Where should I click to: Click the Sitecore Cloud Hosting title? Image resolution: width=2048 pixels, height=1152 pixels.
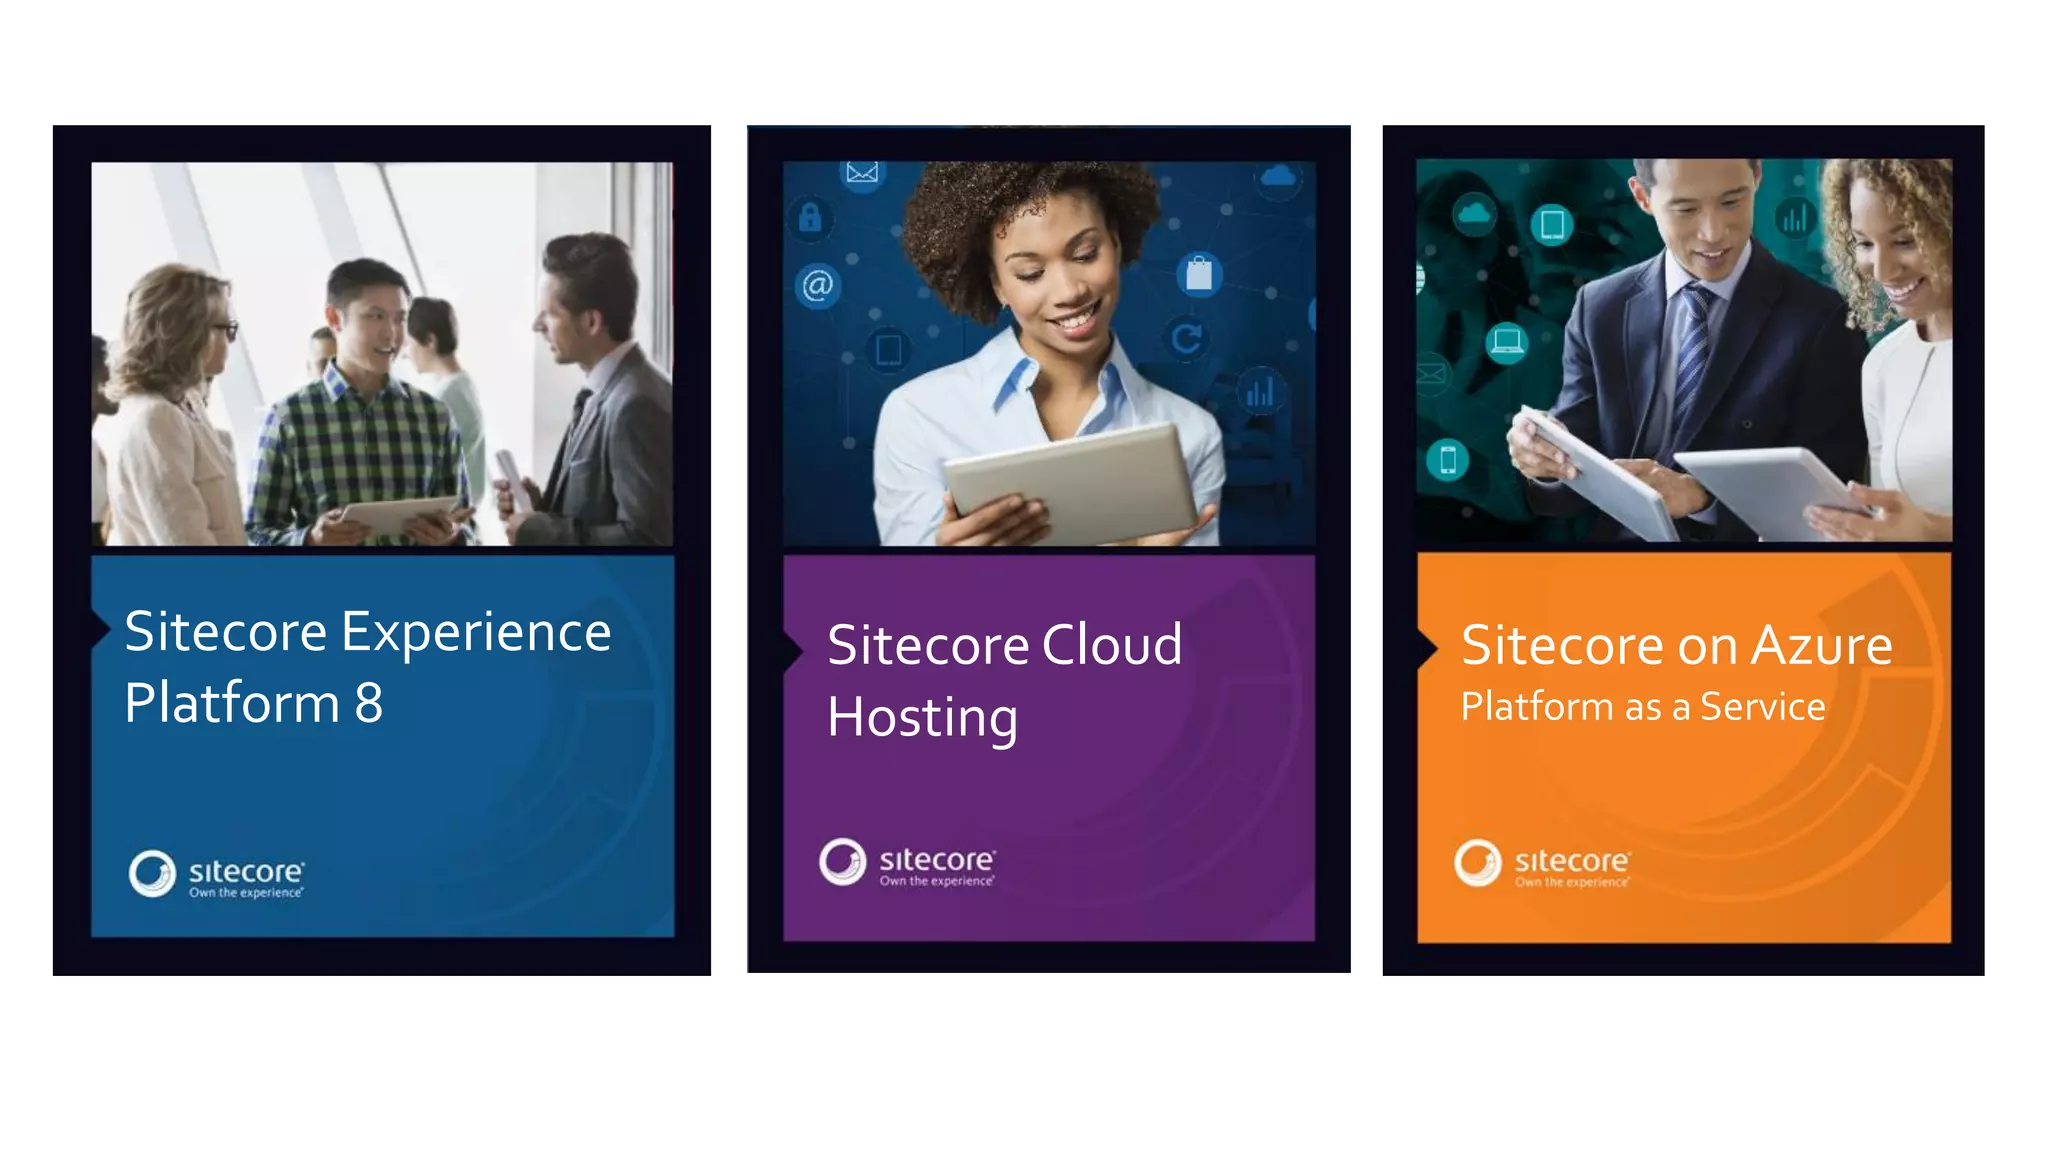(x=1005, y=681)
